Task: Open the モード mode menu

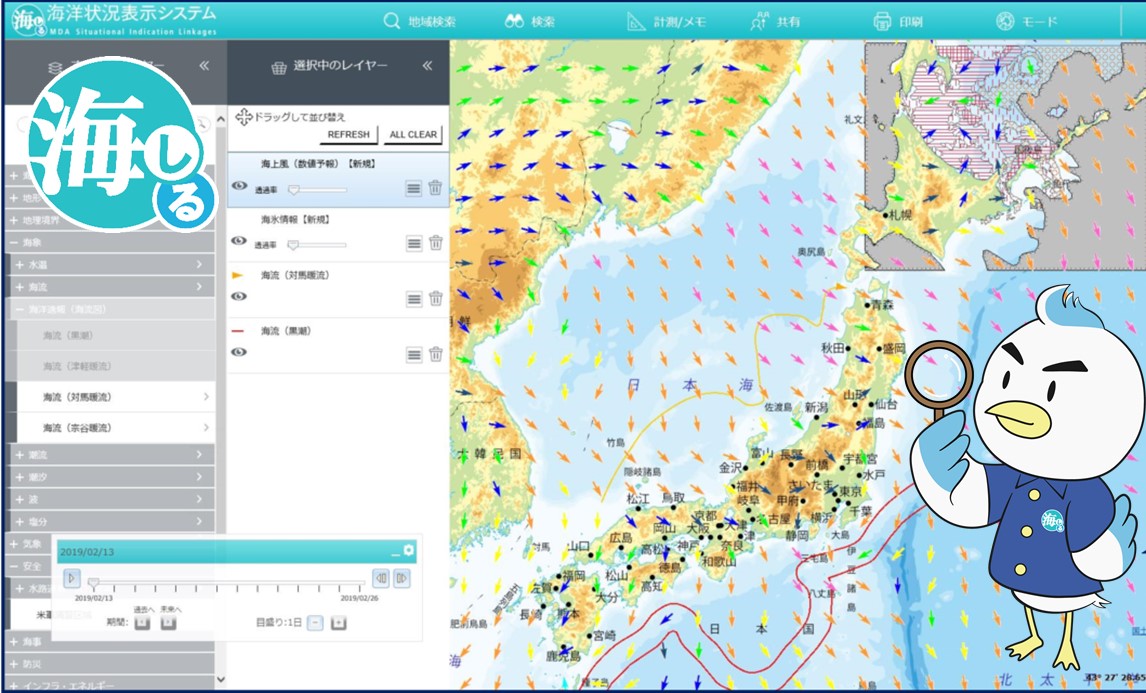Action: coord(1027,21)
